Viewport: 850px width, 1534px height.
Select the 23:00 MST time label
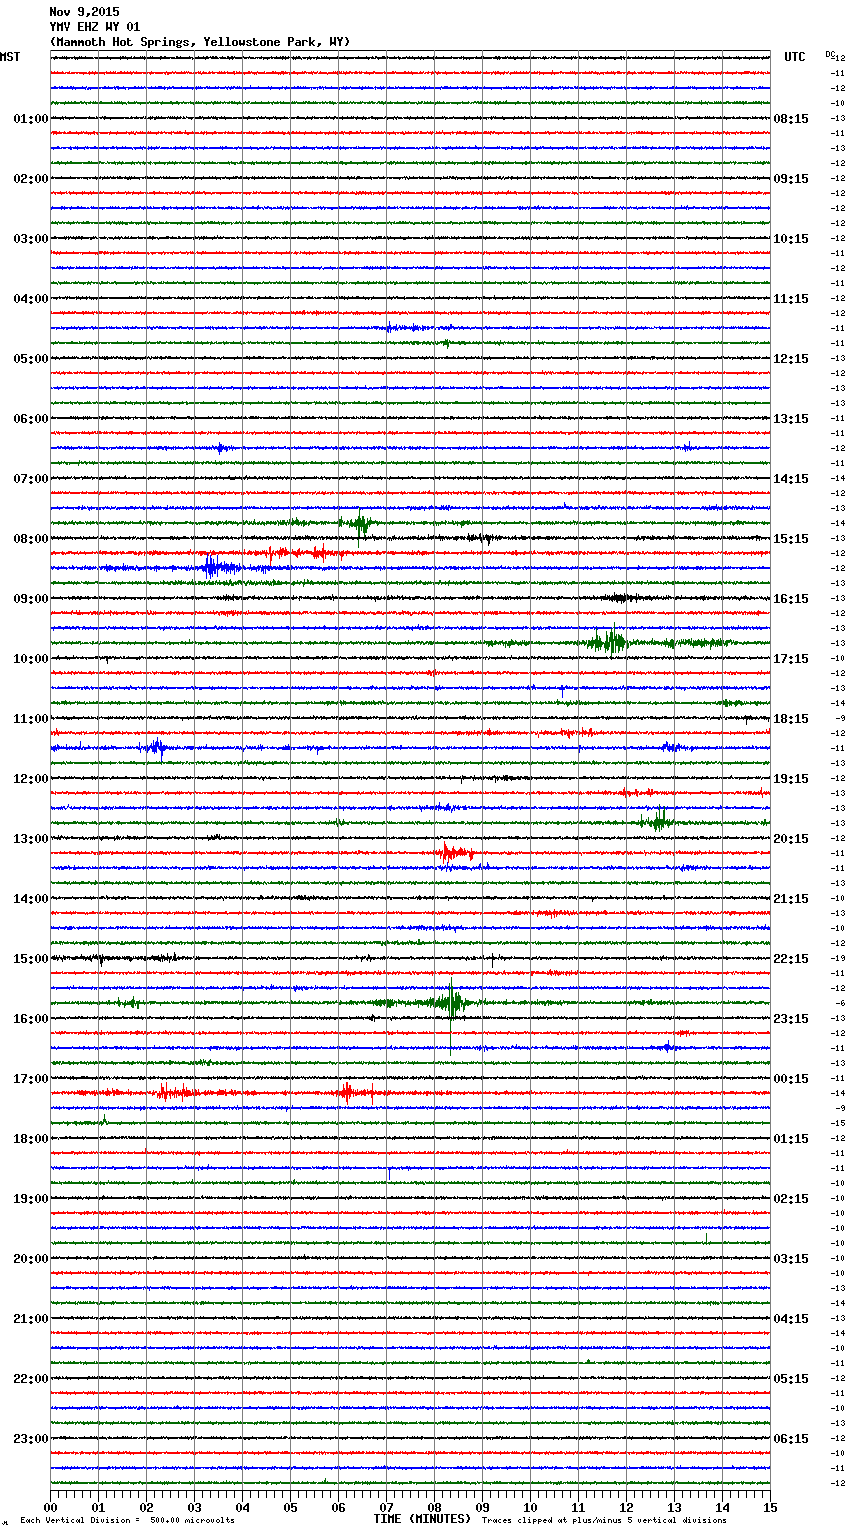(x=31, y=1439)
